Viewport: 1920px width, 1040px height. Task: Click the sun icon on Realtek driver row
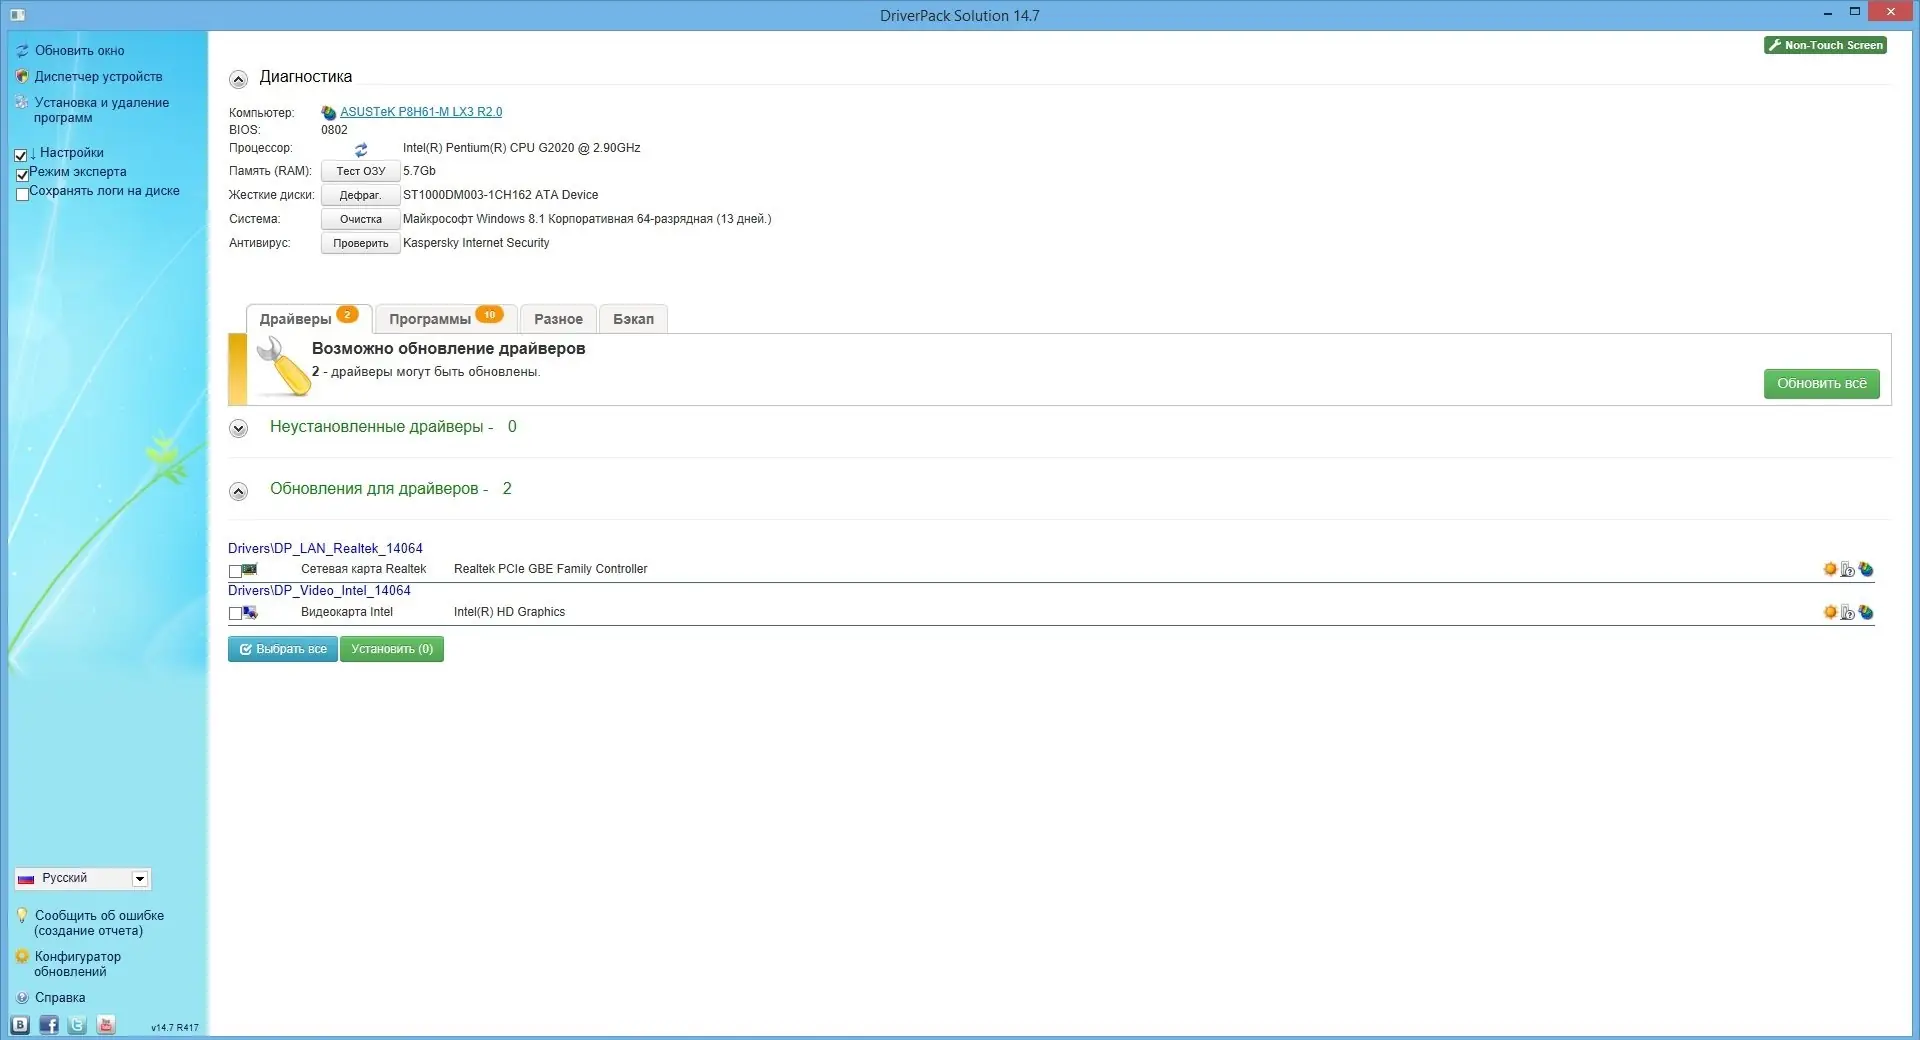(x=1830, y=569)
